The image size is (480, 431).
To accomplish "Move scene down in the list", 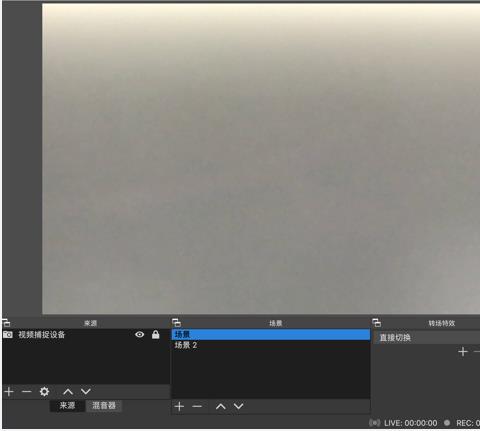I will [238, 406].
